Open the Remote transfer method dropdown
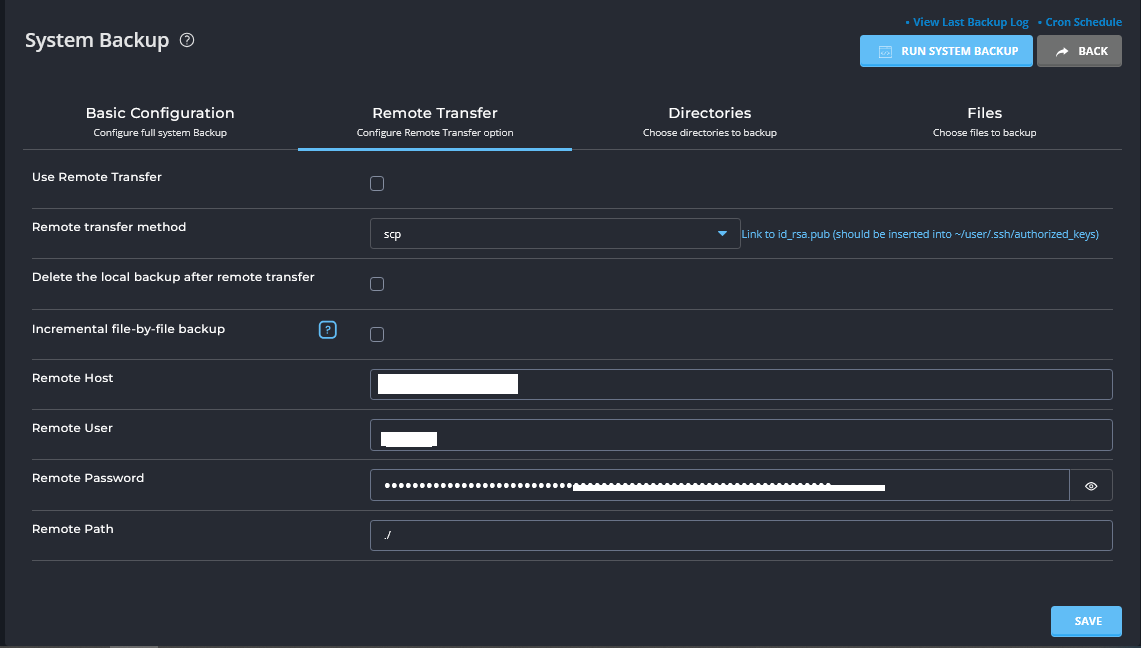 click(554, 234)
